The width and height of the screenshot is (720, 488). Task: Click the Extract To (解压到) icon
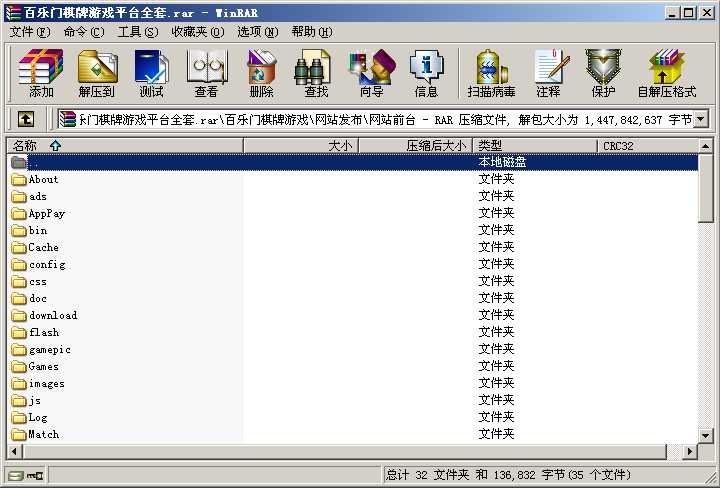tap(97, 73)
